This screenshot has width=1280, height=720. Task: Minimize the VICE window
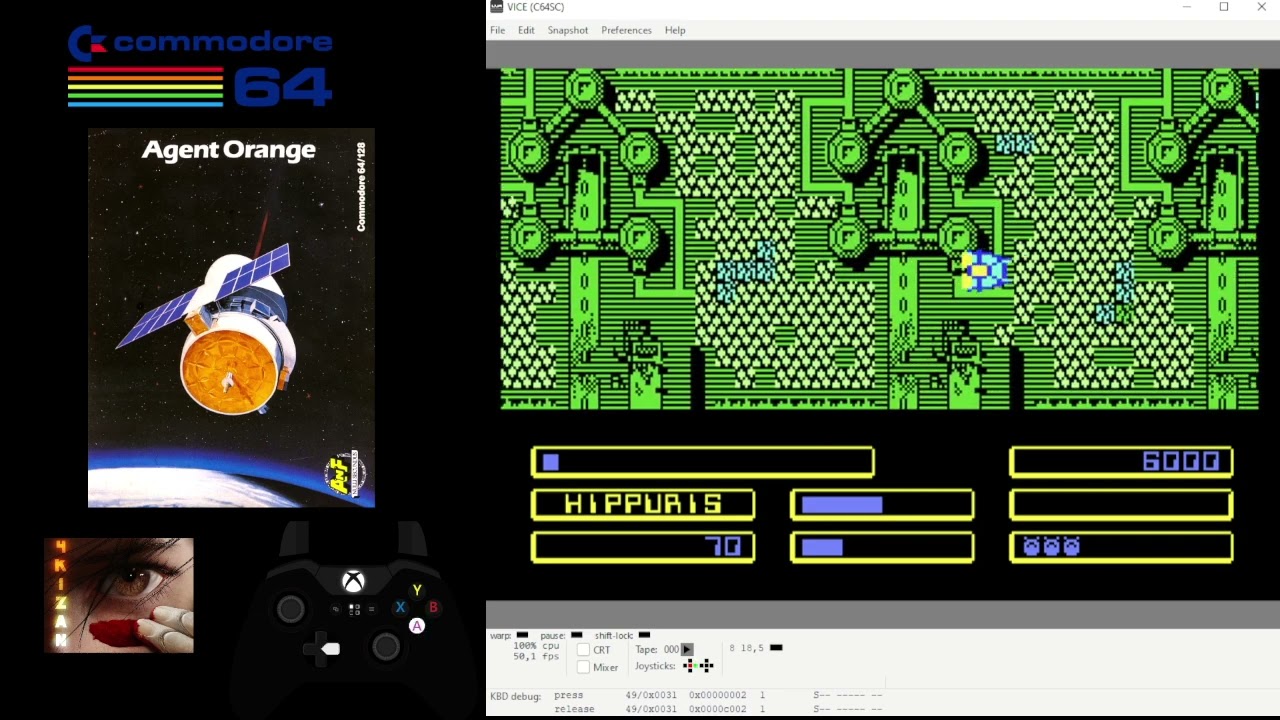(x=1186, y=7)
